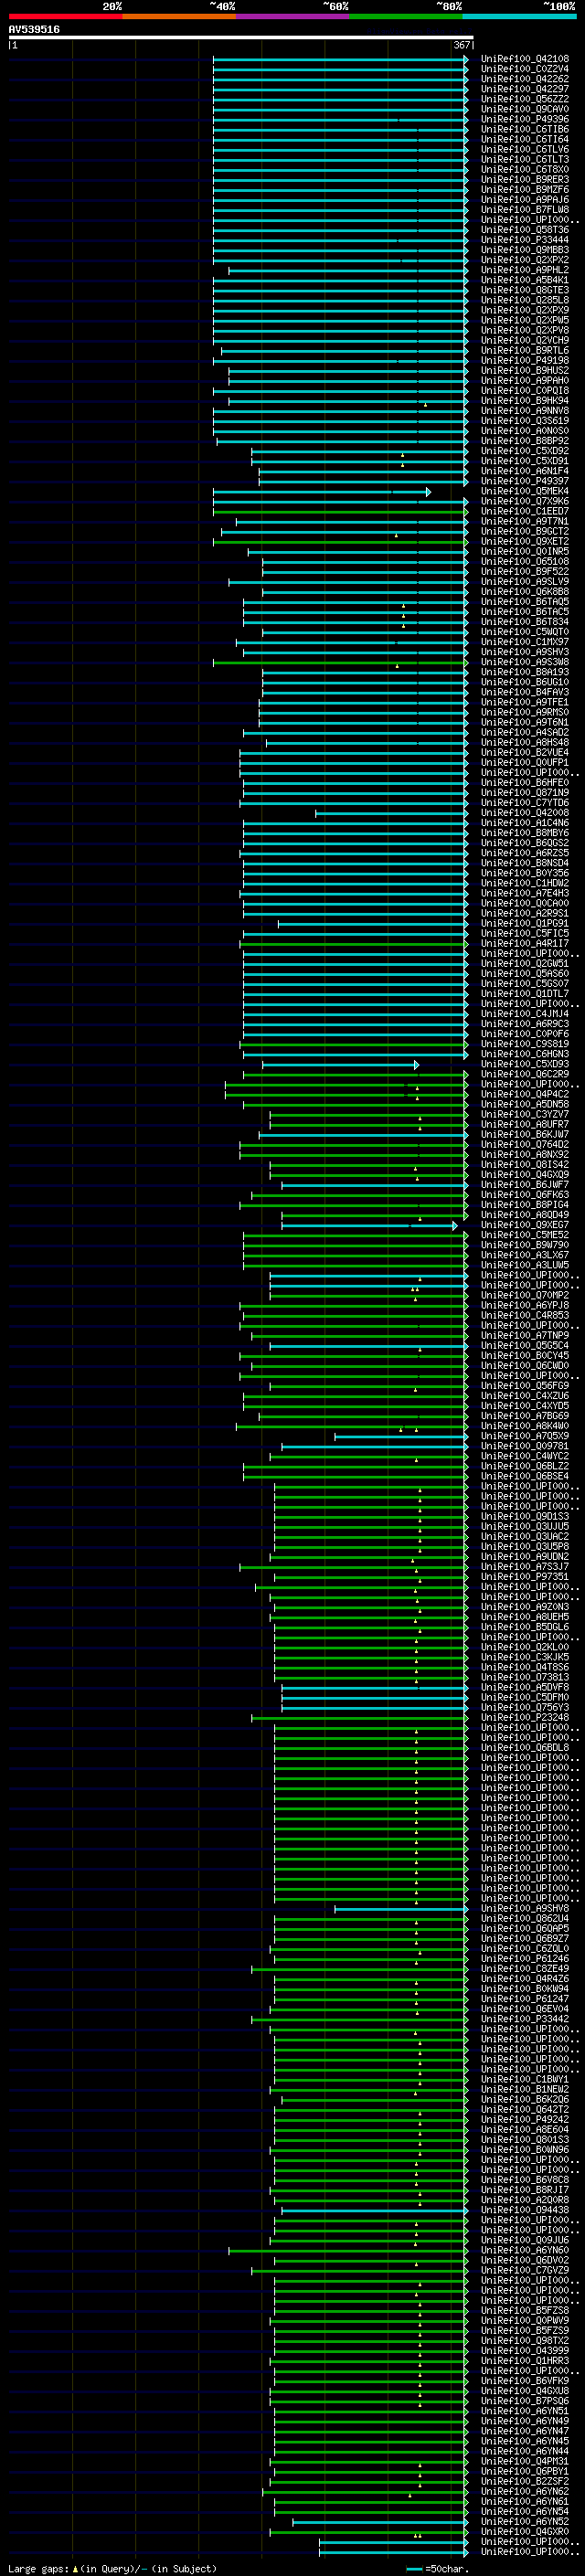The height and width of the screenshot is (2576, 585).
Task: Select the UniRef100_Q7X9K6 label
Action: click(x=525, y=501)
